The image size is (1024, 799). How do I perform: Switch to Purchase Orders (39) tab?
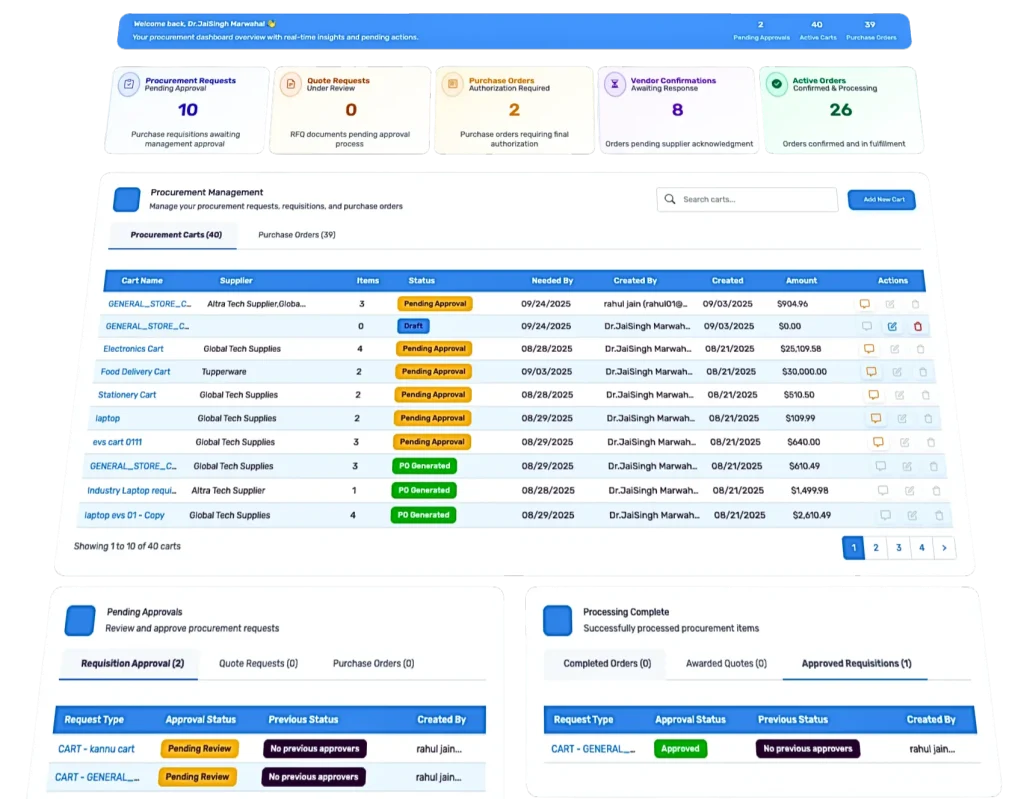pyautogui.click(x=296, y=235)
